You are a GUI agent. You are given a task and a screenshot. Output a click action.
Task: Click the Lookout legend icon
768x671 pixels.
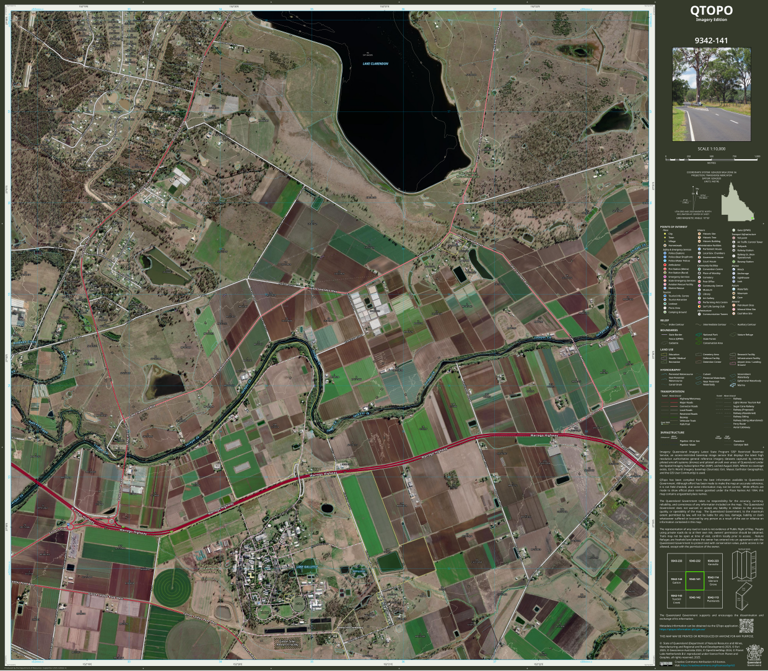point(665,304)
